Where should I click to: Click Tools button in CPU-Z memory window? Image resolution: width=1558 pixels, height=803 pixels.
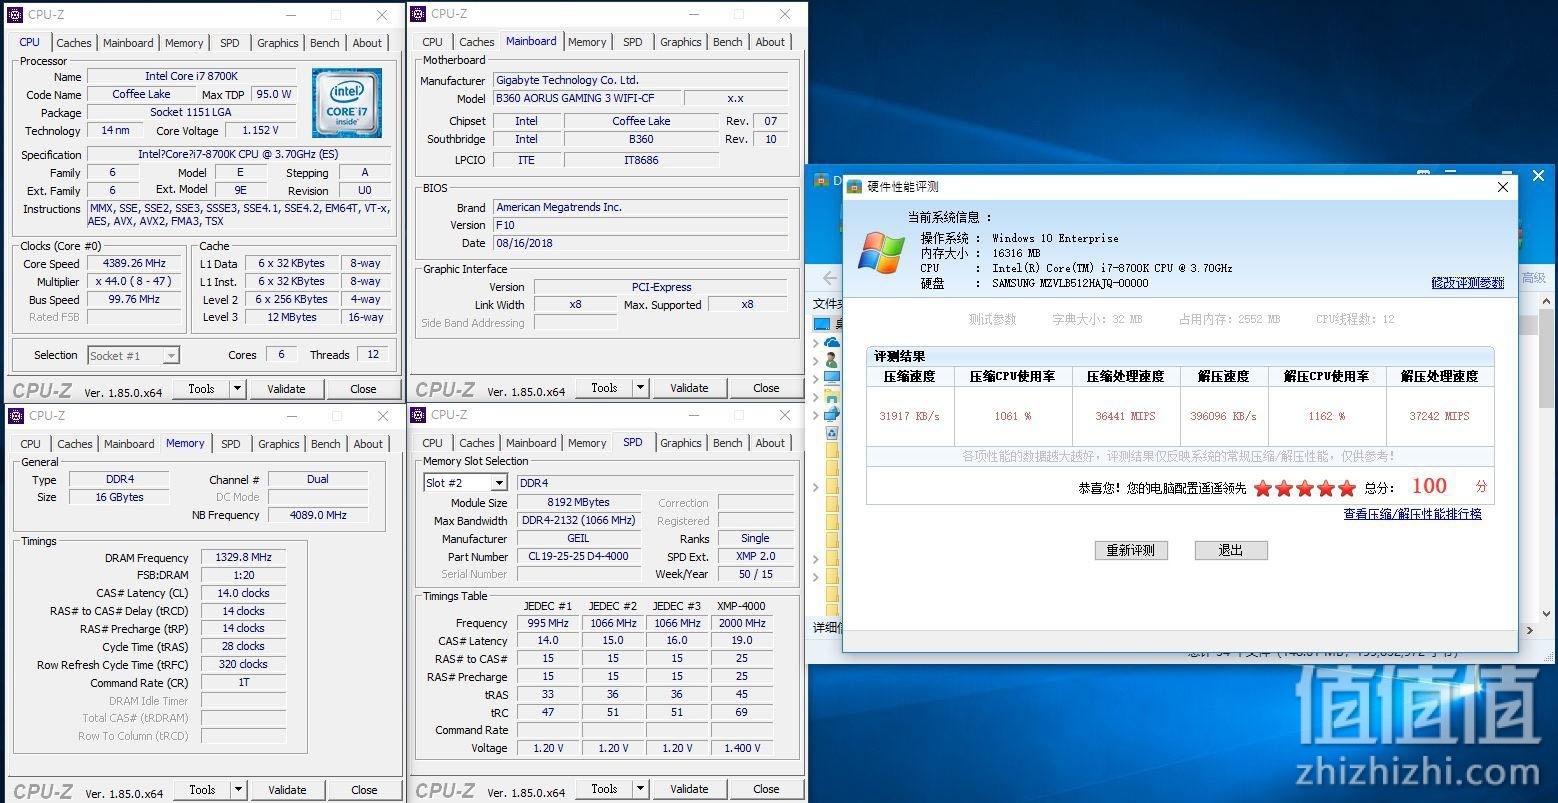click(202, 790)
